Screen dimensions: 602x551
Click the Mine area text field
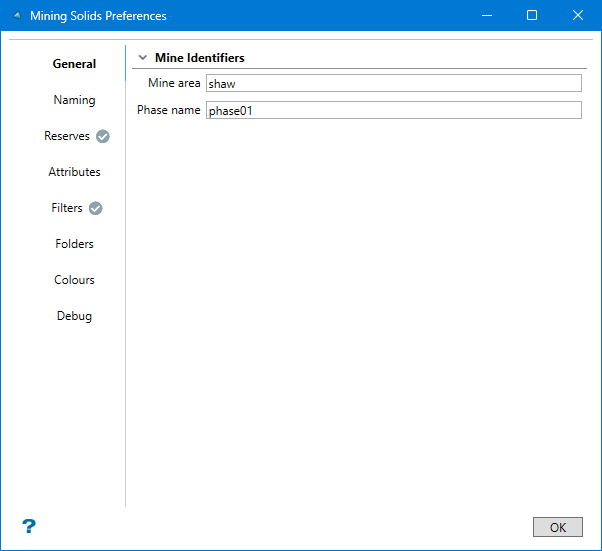coord(393,84)
